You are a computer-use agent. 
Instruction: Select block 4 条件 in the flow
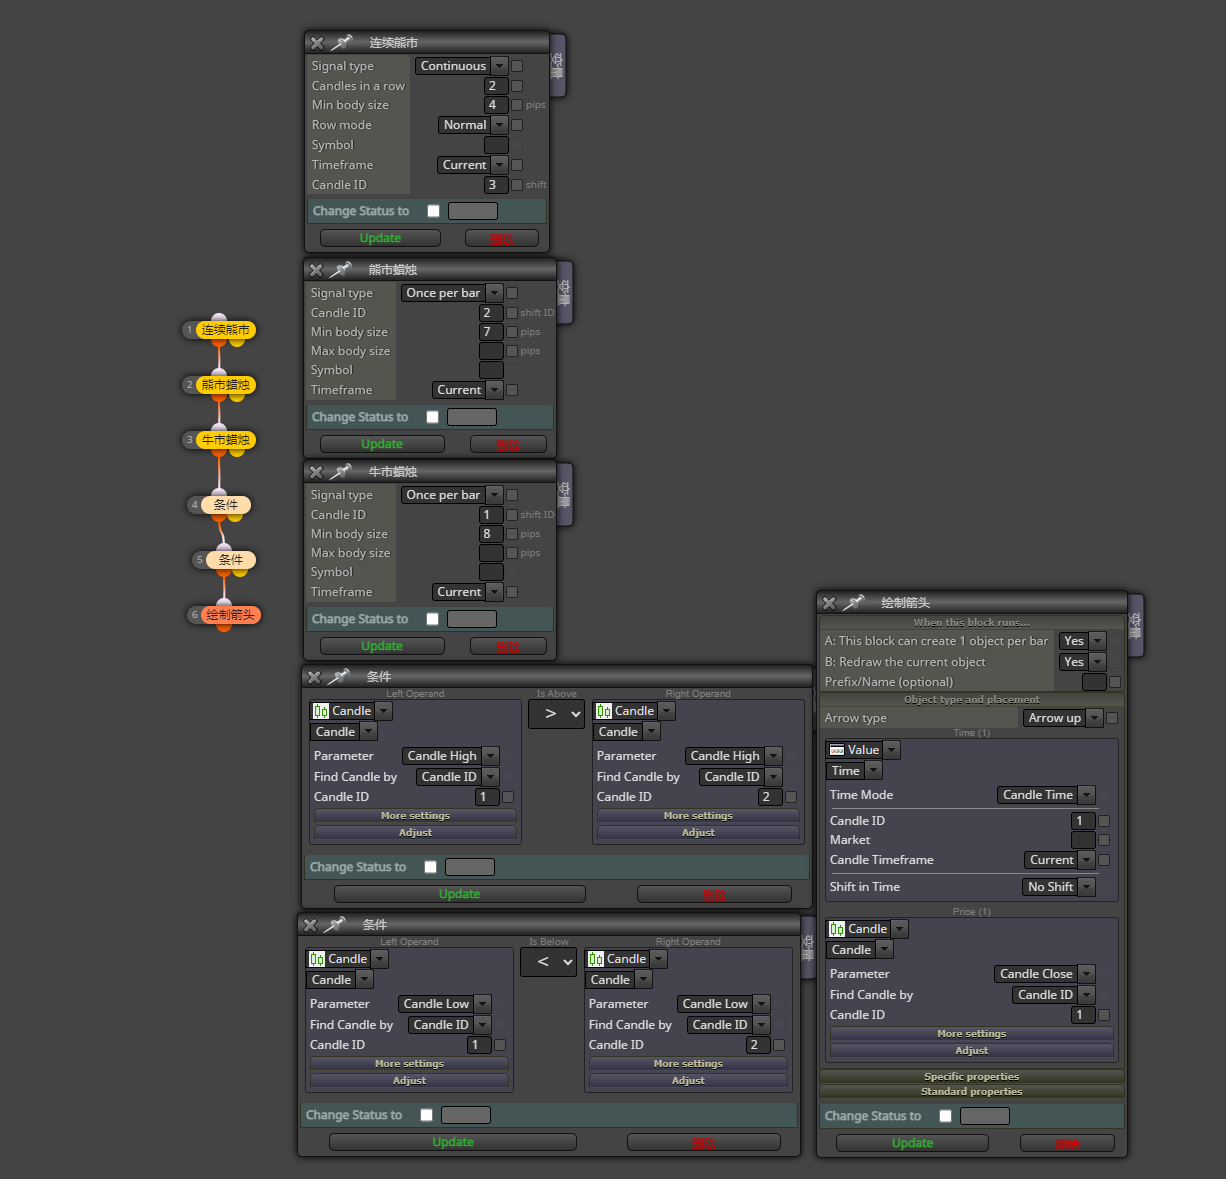[x=226, y=505]
